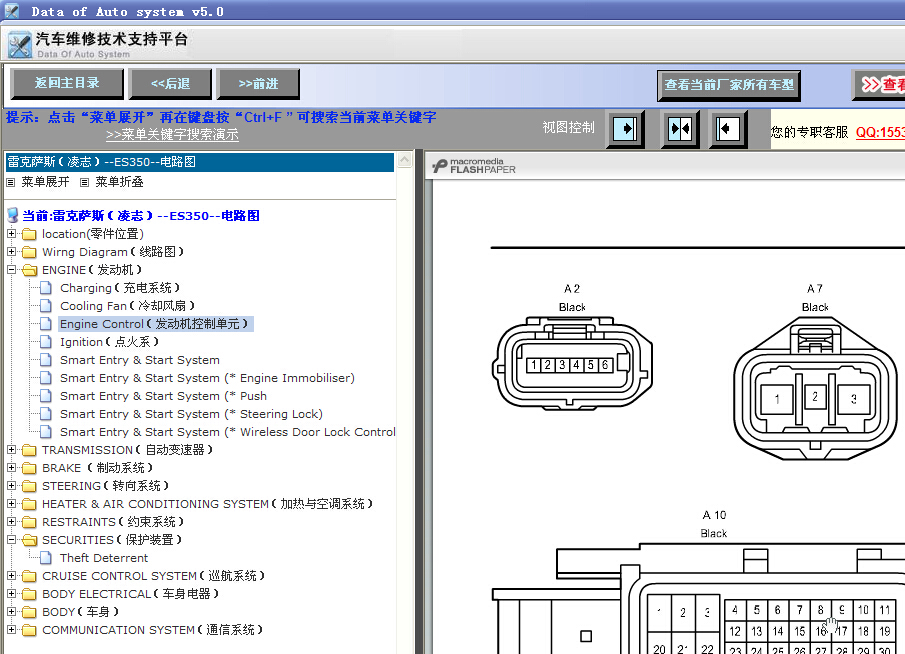Expand HEATER & AIR CONDITIONING SYSTEM folder

(x=11, y=503)
